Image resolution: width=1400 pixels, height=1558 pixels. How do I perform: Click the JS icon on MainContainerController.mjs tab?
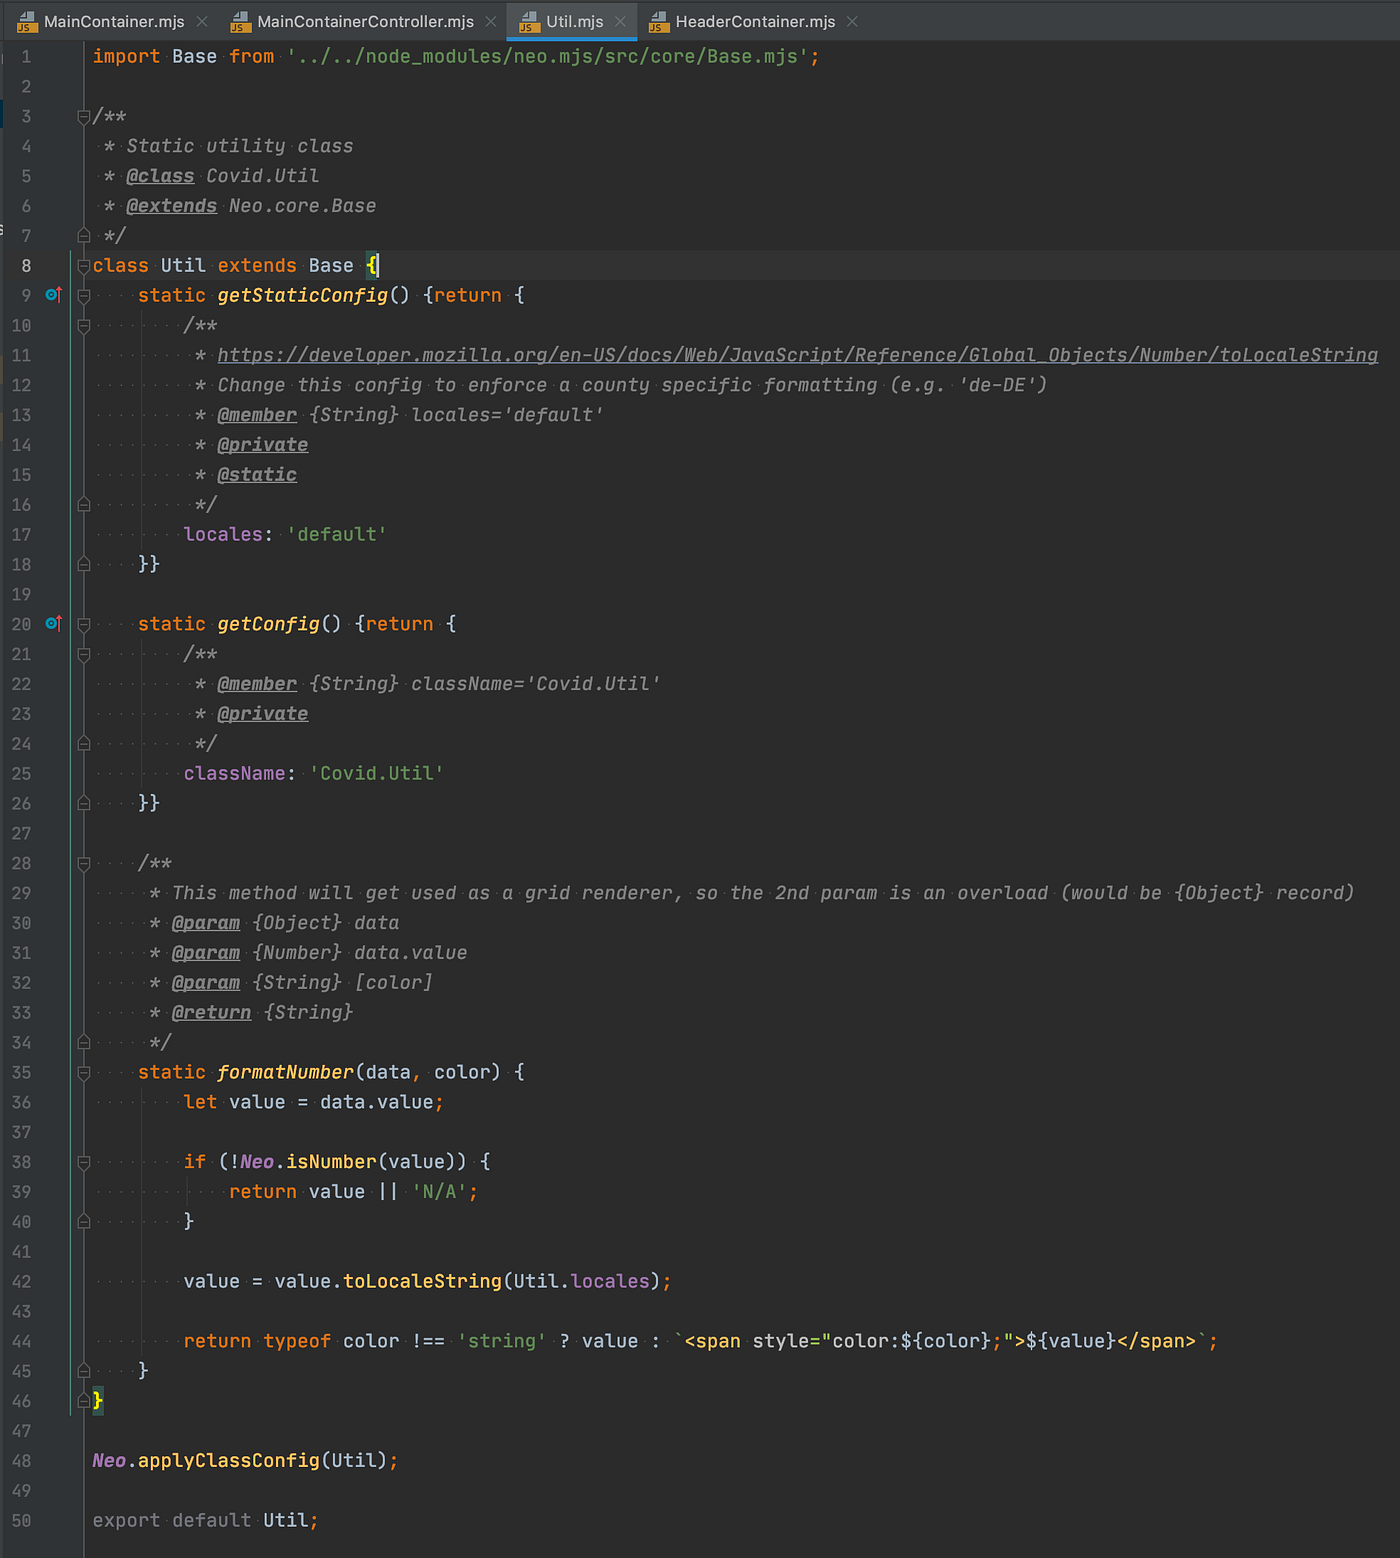point(240,21)
